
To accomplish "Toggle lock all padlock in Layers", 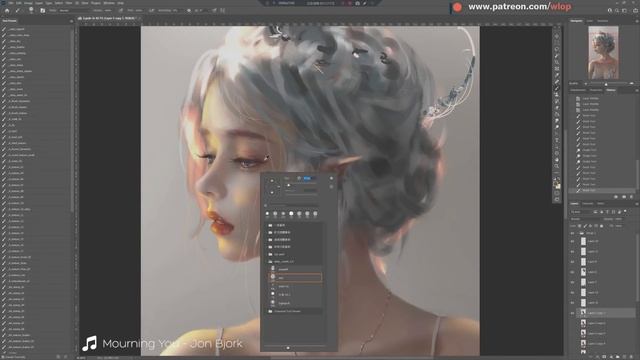I will click(601, 226).
